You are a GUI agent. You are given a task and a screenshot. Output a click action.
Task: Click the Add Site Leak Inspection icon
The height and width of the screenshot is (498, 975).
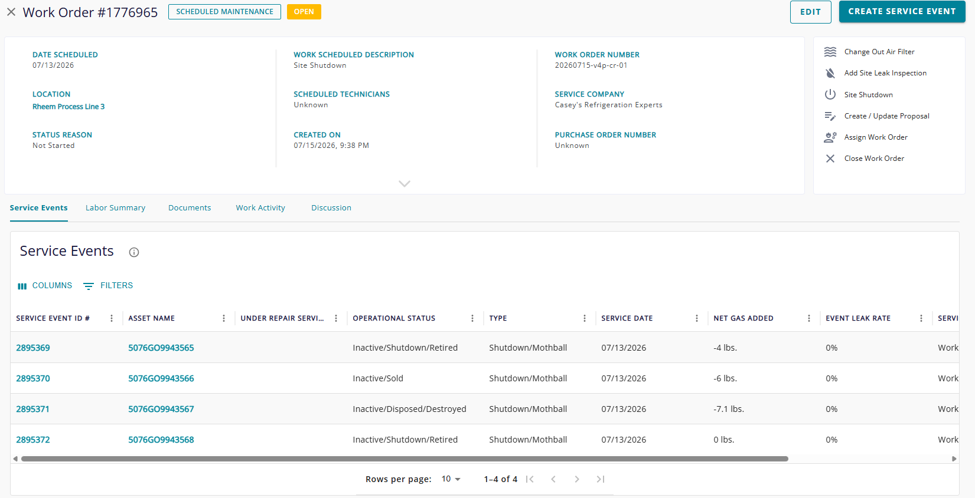pos(830,73)
